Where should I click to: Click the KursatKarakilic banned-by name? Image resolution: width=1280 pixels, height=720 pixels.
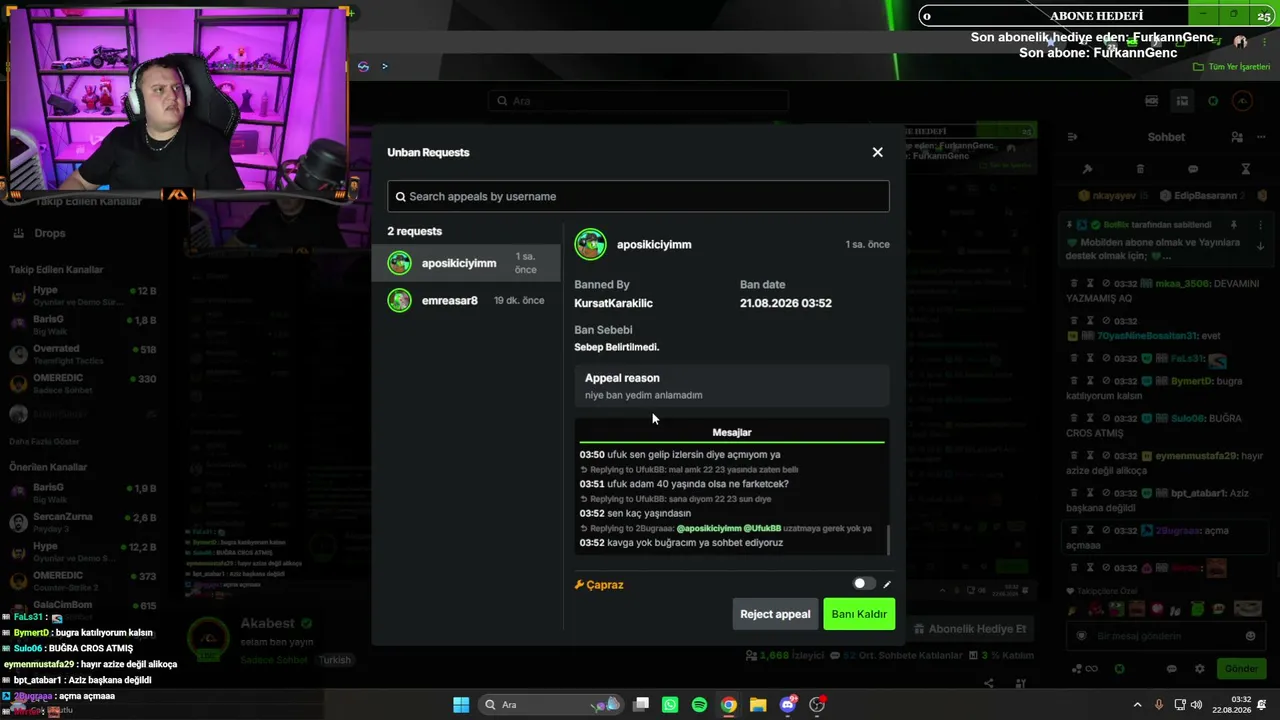pyautogui.click(x=613, y=303)
